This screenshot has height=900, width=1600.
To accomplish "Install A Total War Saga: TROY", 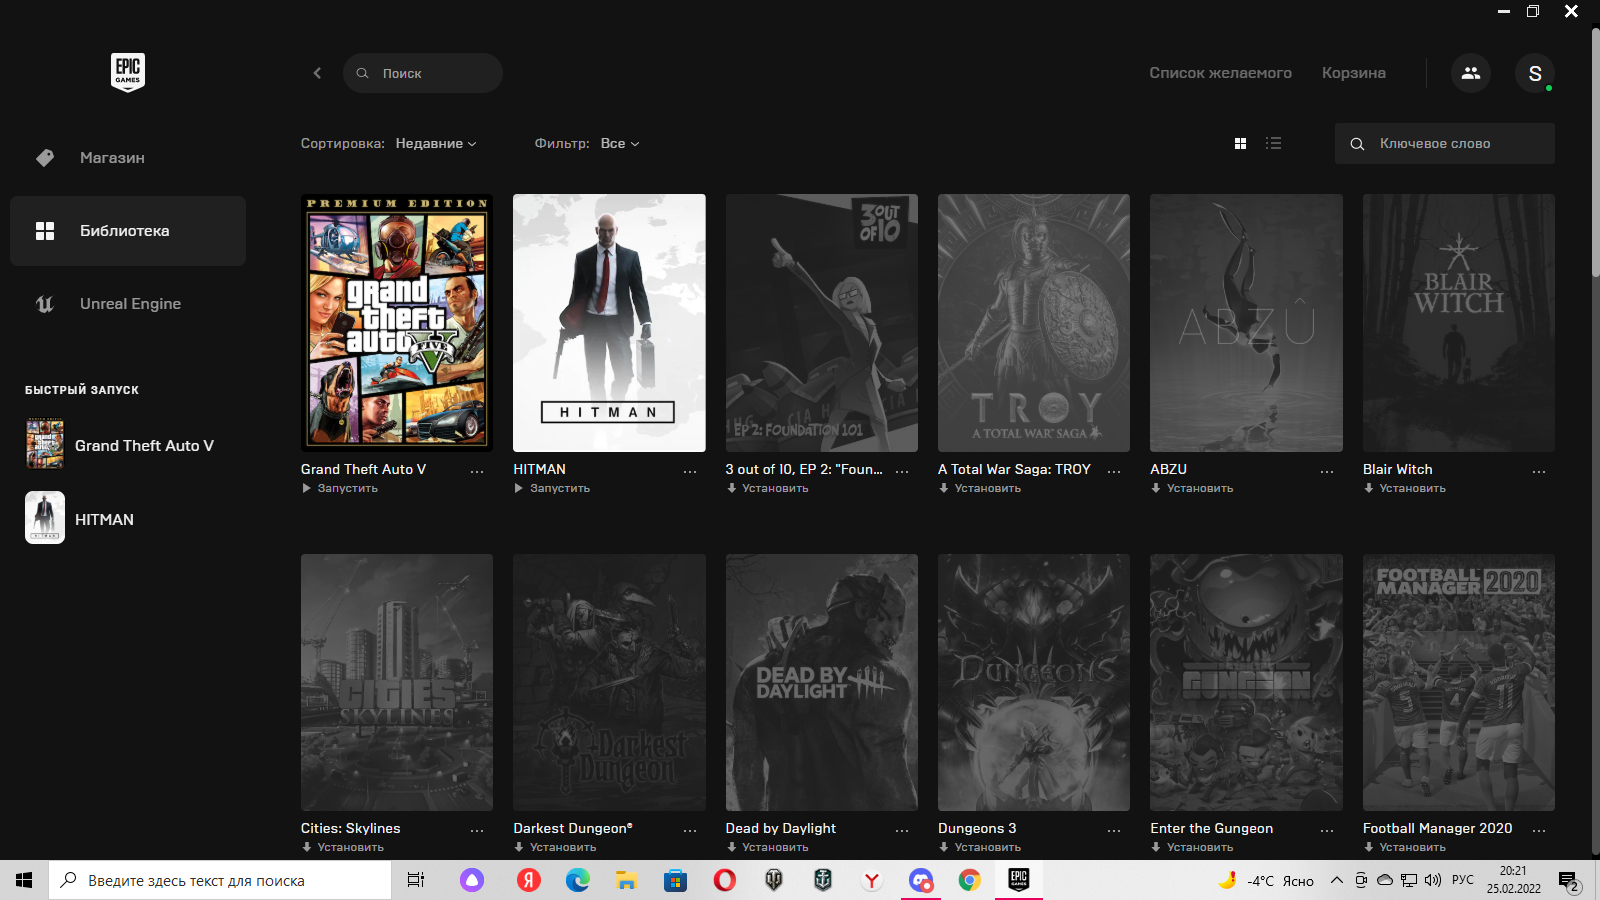I will (x=980, y=488).
